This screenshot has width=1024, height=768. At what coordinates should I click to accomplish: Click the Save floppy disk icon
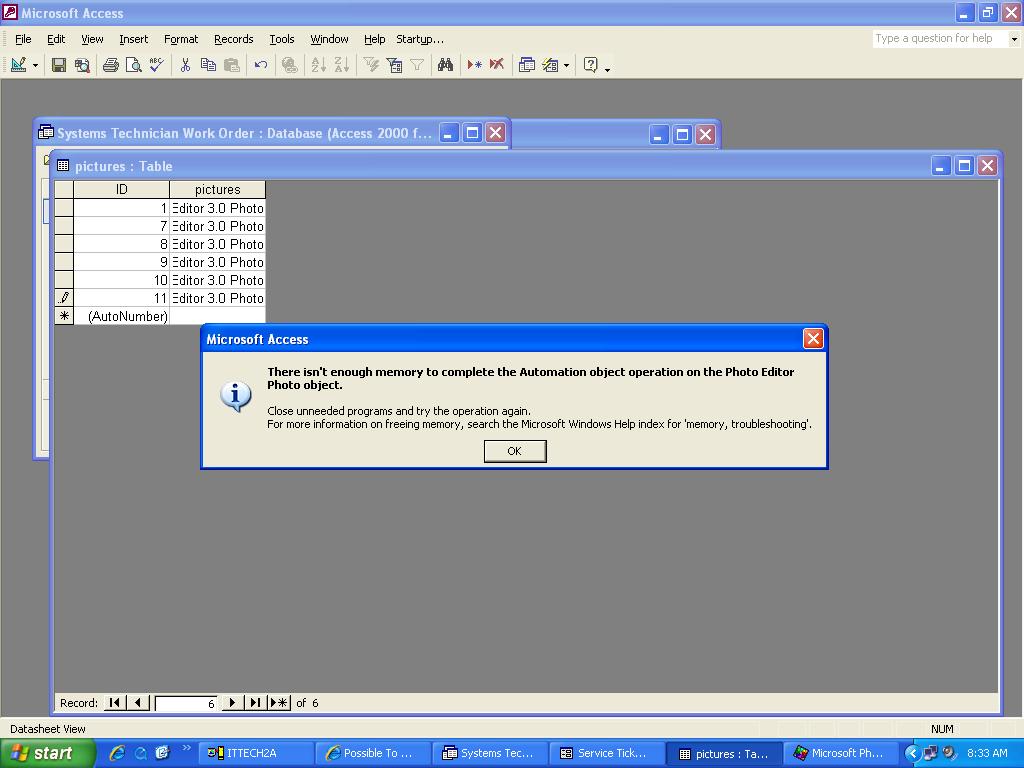(59, 65)
